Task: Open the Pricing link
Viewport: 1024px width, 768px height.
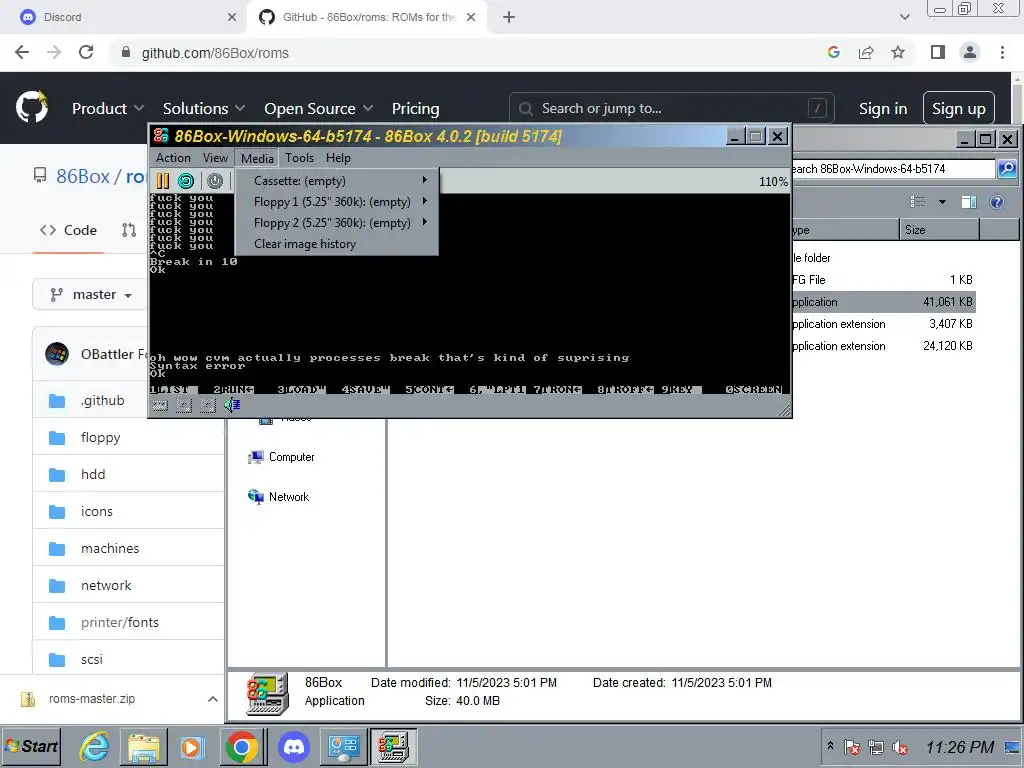Action: tap(415, 108)
